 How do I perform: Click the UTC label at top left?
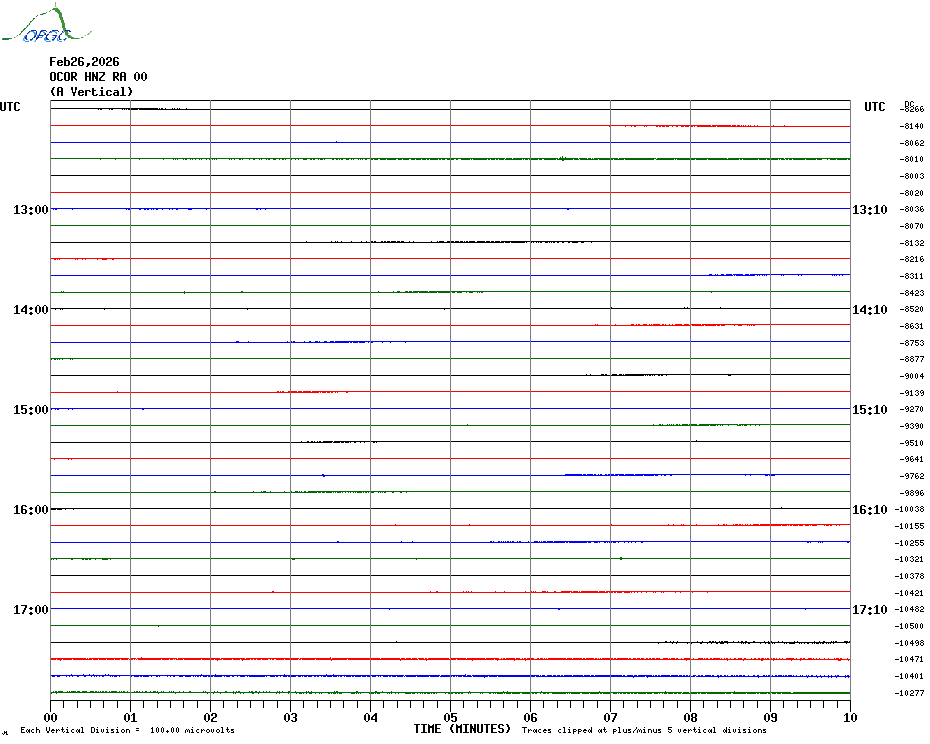tap(10, 107)
